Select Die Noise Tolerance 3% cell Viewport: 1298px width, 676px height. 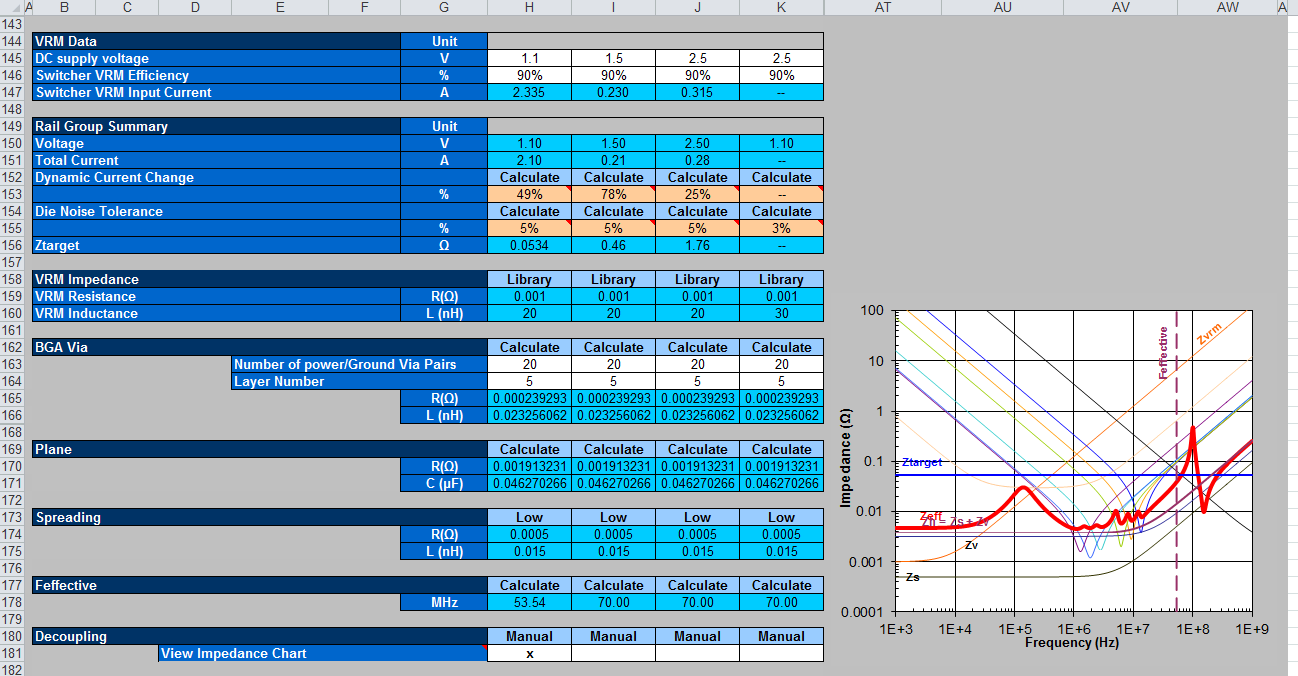(781, 228)
